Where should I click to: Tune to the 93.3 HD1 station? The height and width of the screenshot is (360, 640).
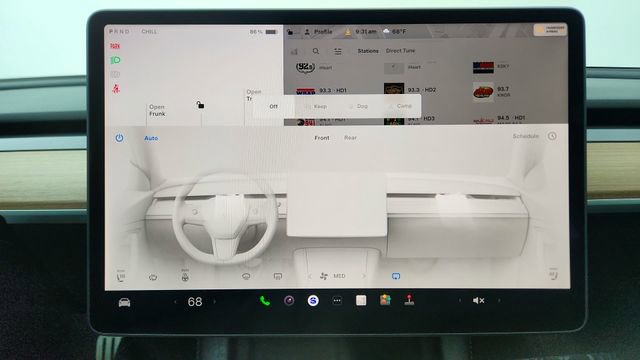(x=322, y=91)
